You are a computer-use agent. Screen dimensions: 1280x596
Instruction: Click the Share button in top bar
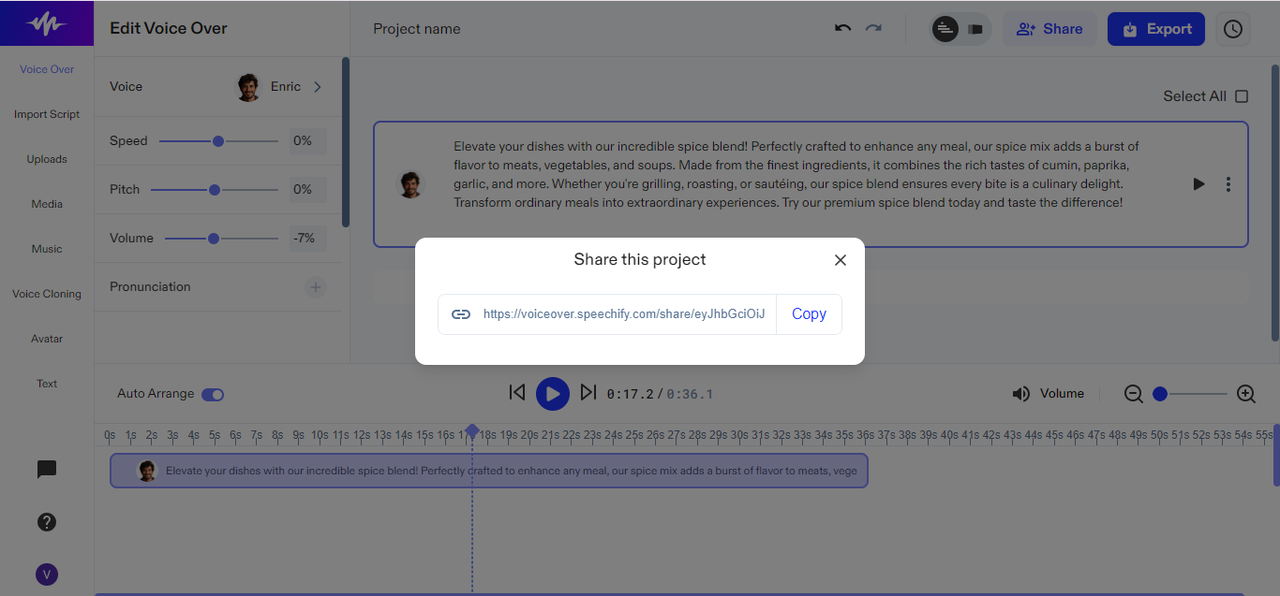coord(1049,29)
